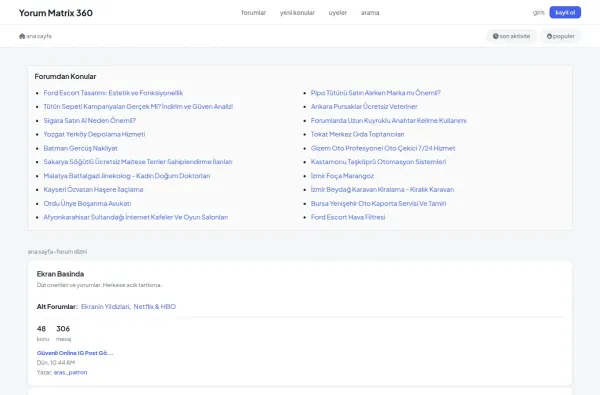
Task: Click the flame icon in populer
Action: (549, 36)
